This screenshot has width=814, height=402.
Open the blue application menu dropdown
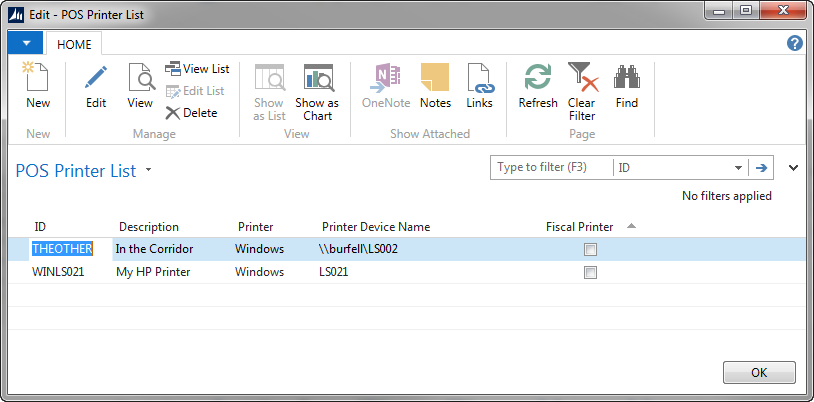(25, 43)
